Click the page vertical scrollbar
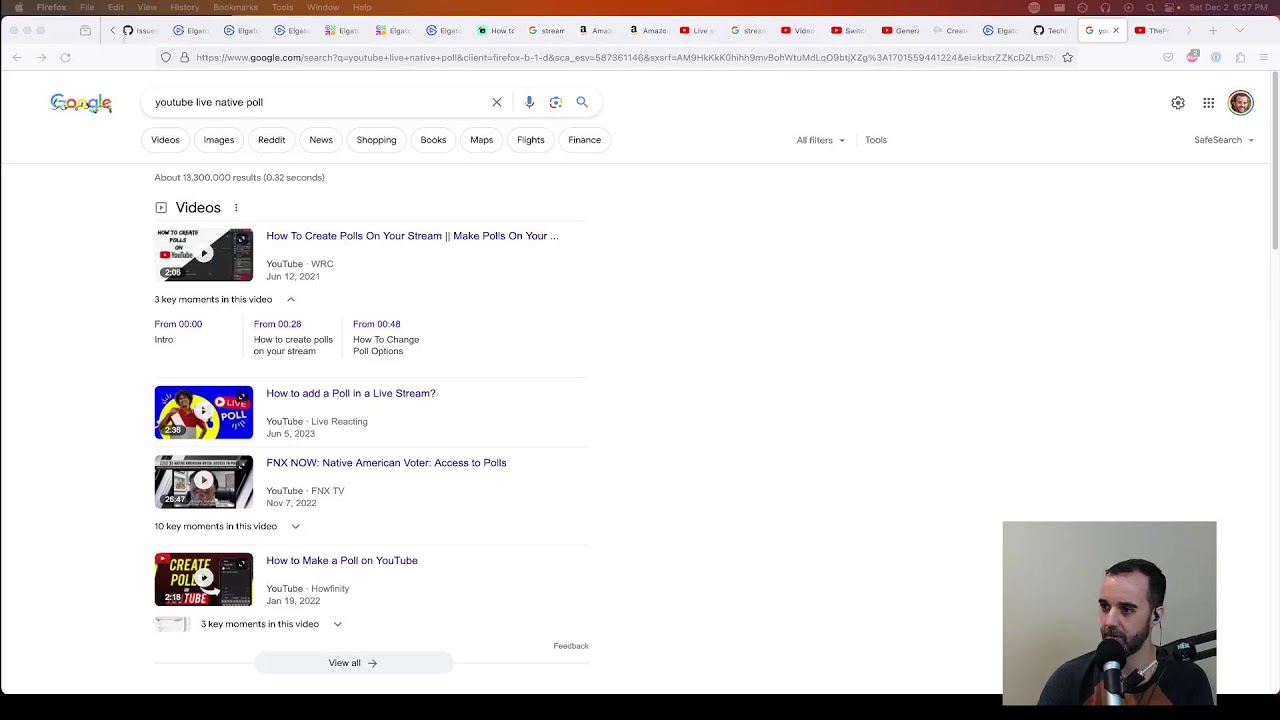The width and height of the screenshot is (1280, 720). pos(1274,160)
